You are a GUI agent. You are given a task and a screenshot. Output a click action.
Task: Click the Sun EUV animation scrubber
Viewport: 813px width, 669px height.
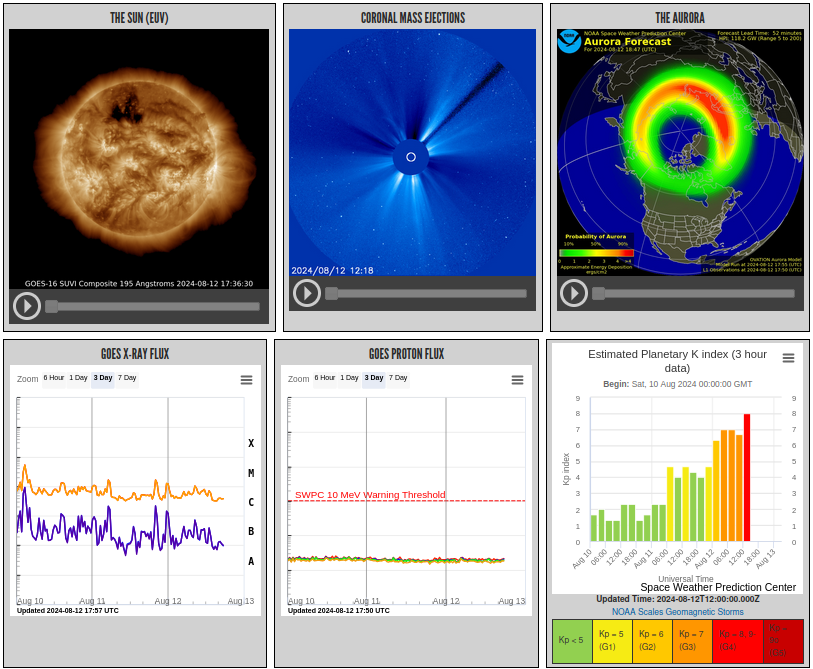point(152,306)
